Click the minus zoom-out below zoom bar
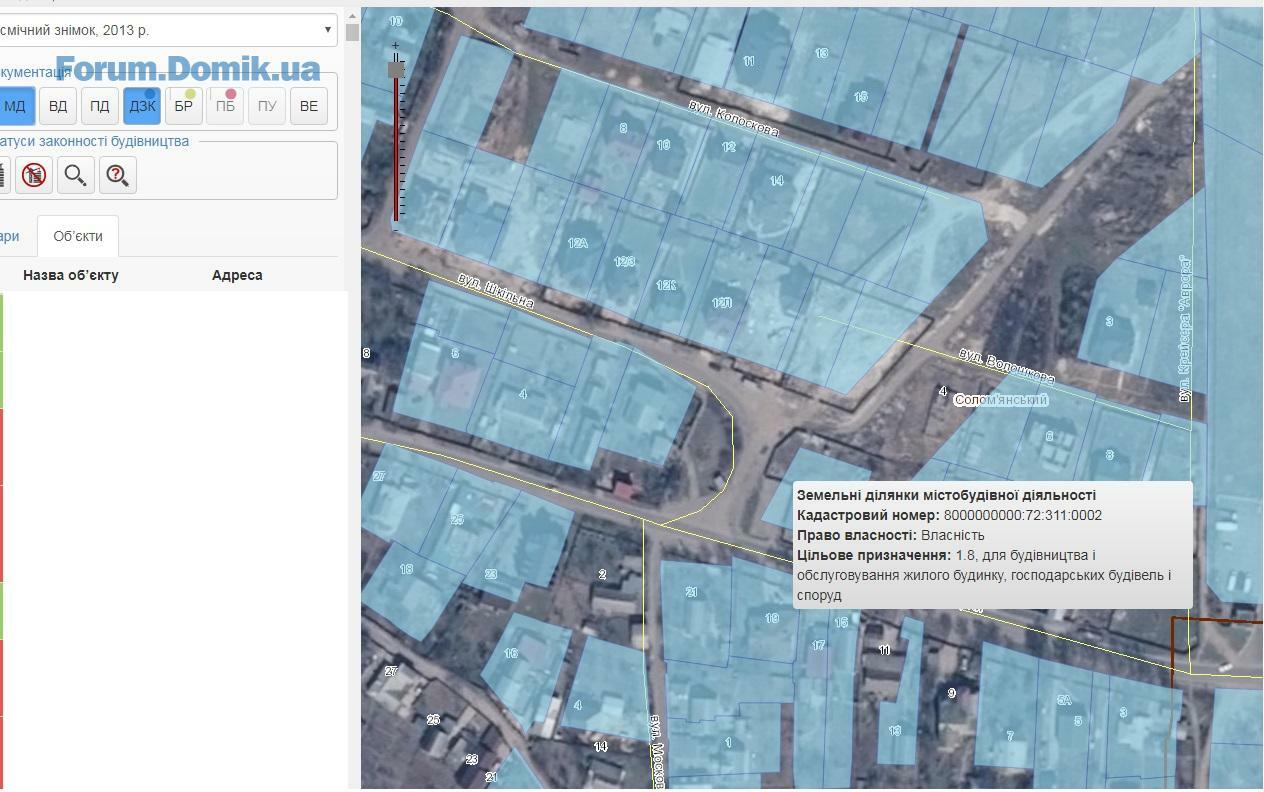This screenshot has width=1264, height=792. [x=396, y=231]
